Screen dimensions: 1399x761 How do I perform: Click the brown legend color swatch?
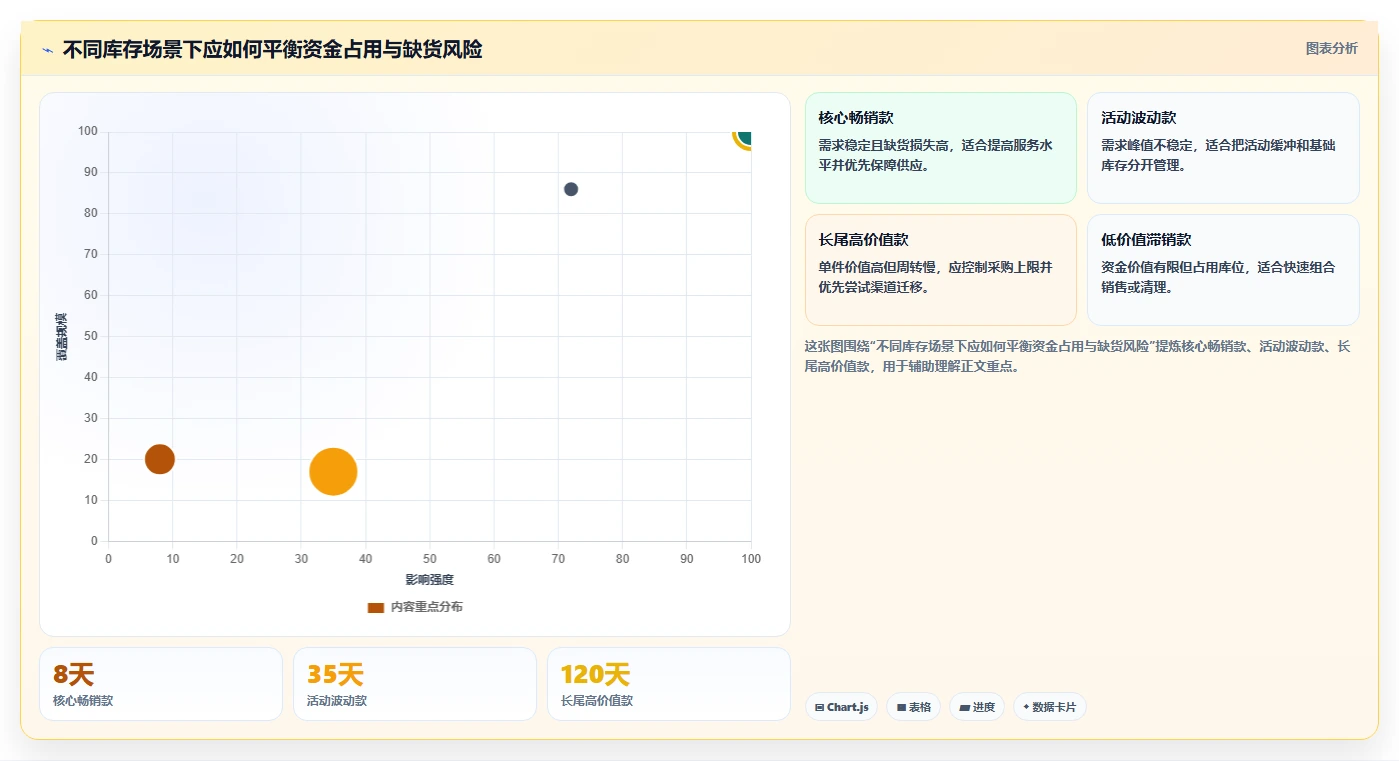[x=376, y=607]
